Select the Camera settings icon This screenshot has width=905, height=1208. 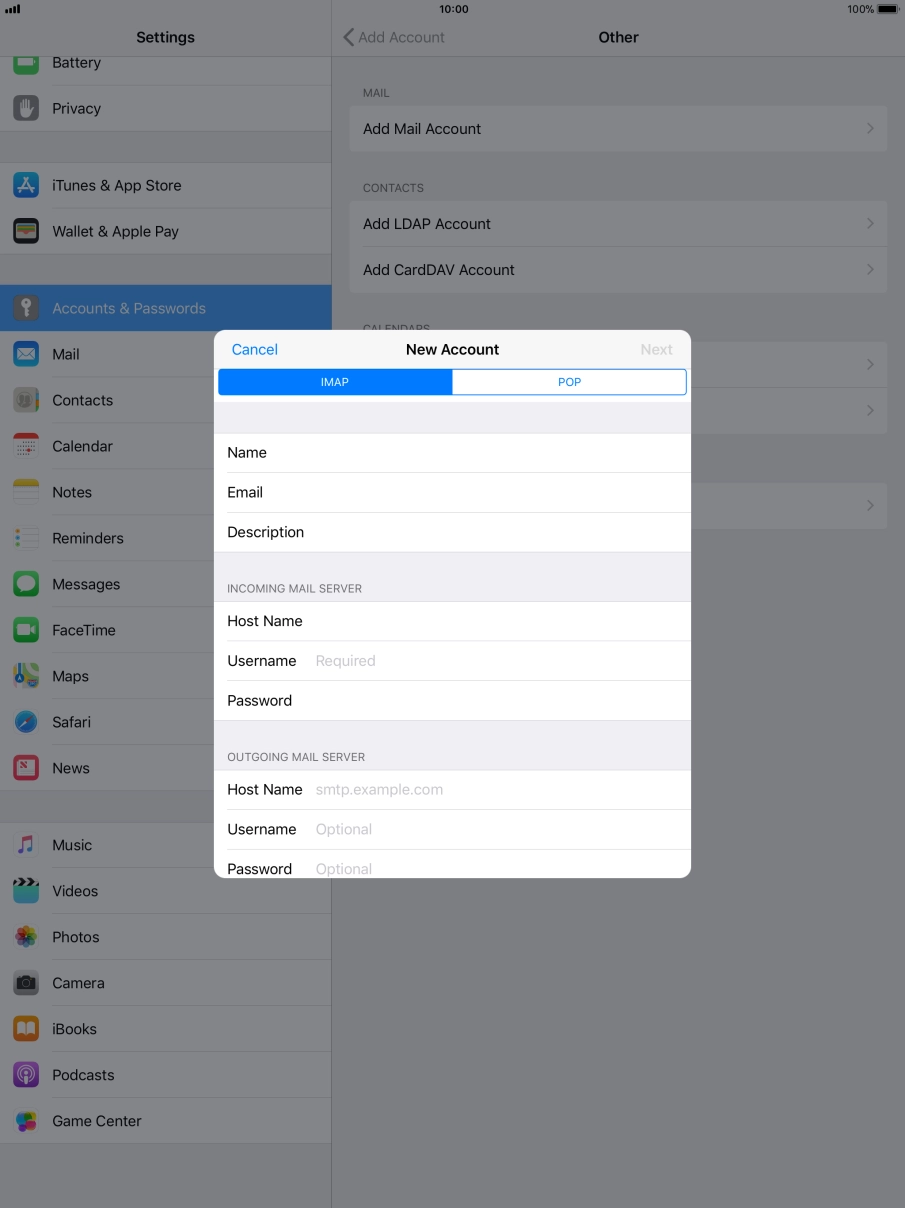click(25, 982)
